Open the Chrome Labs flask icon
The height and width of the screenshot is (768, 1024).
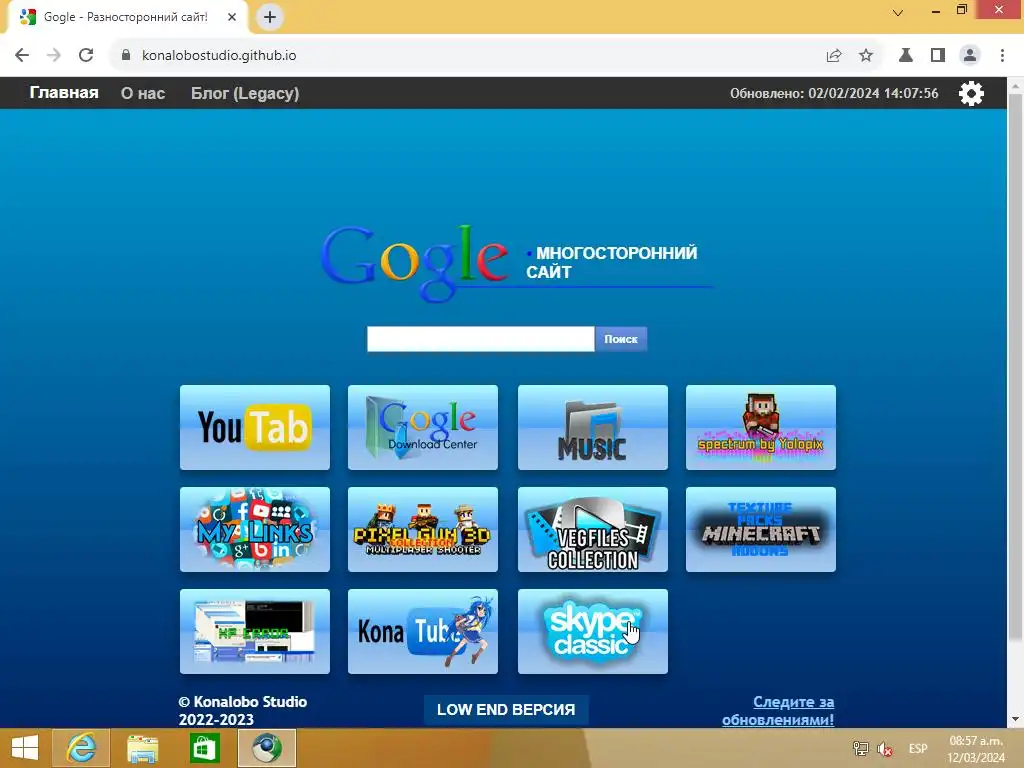[906, 56]
